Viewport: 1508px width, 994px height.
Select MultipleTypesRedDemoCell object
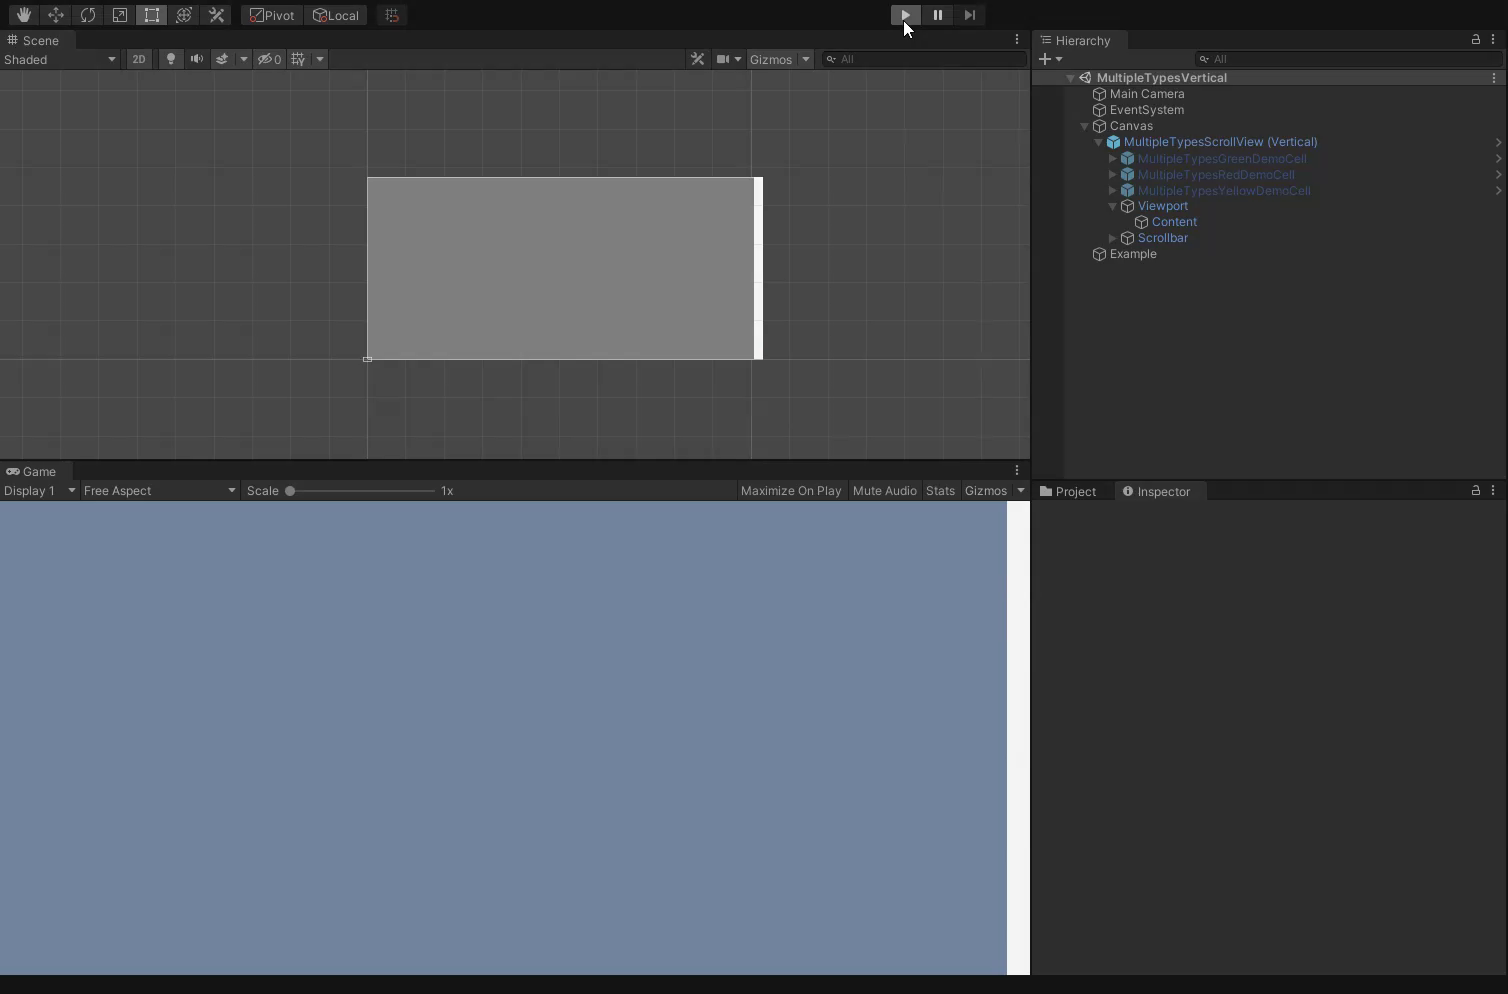(x=1215, y=175)
